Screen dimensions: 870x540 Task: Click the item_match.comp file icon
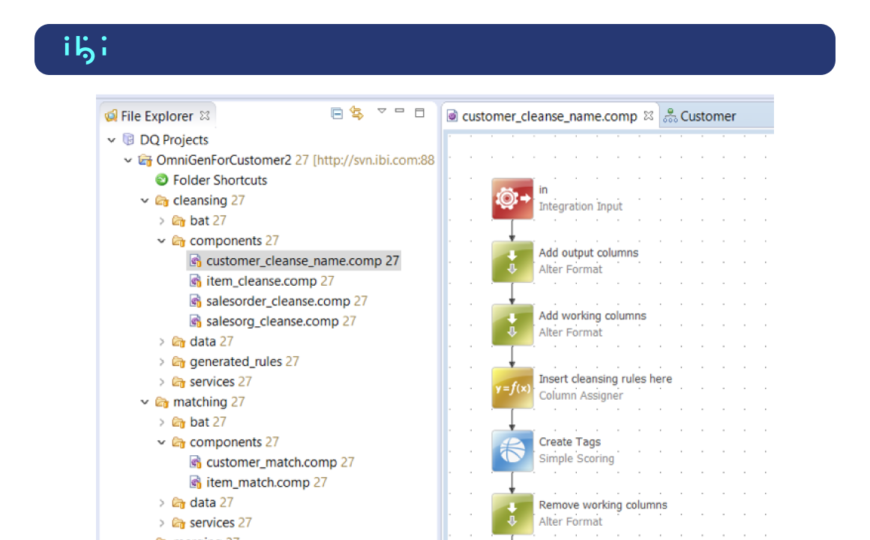coord(195,482)
